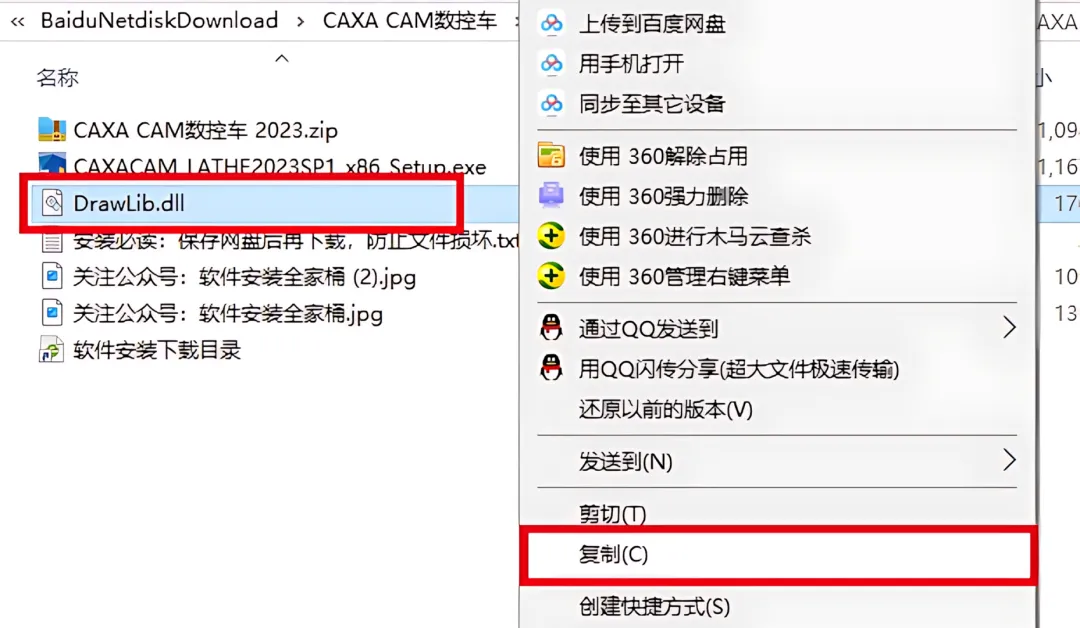Click the arrow after BaiduNetdiskDownload in path
Screen dimensions: 1080x628
pos(300,22)
